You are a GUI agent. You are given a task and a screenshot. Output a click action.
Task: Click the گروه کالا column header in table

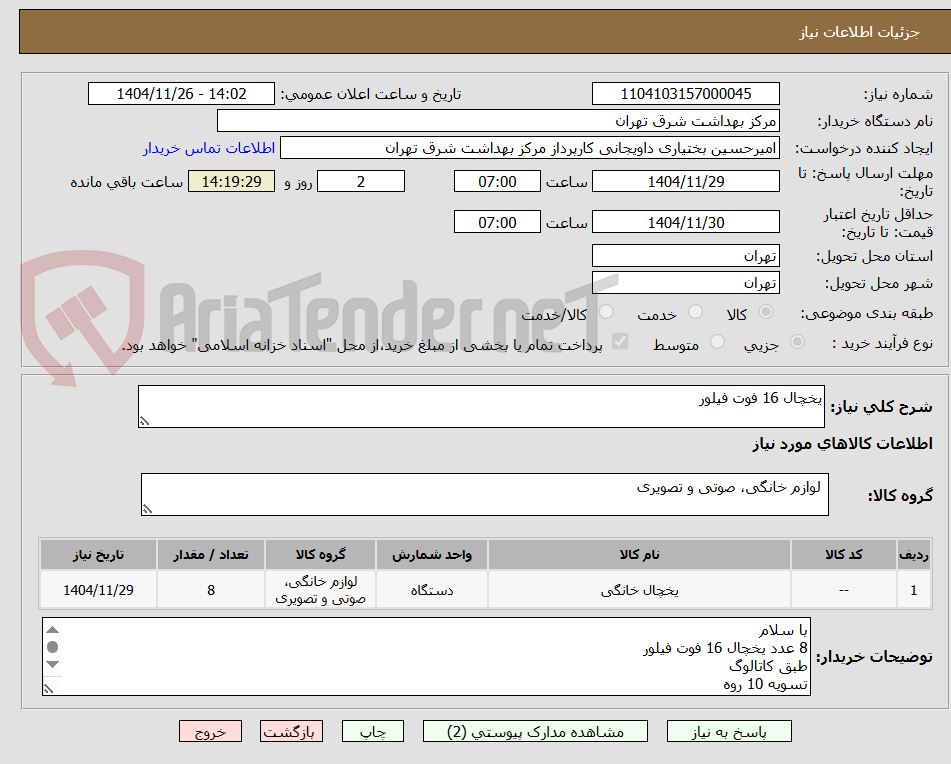(320, 555)
